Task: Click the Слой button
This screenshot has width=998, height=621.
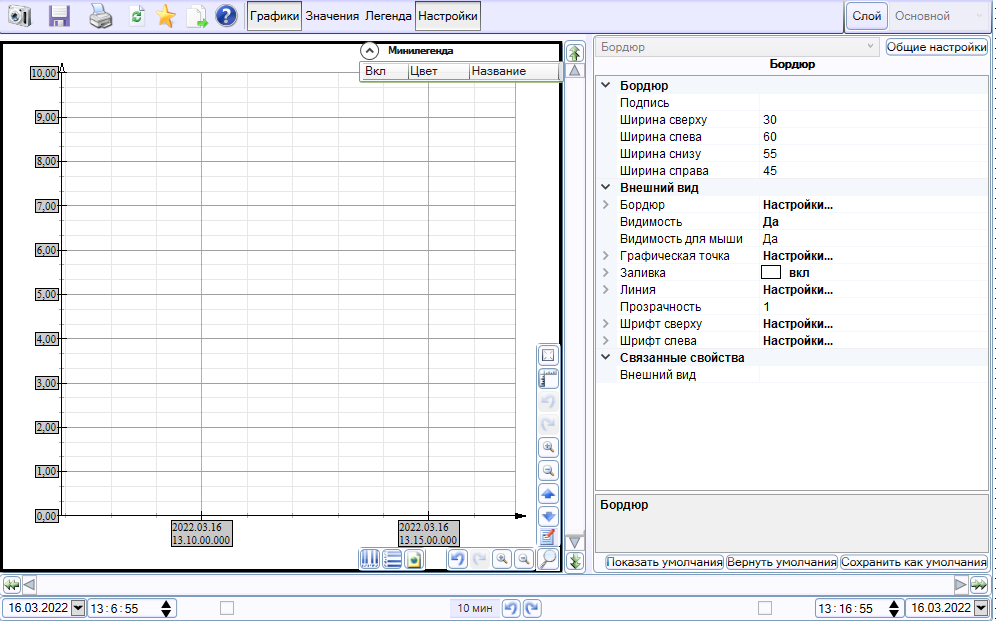Action: [x=866, y=16]
